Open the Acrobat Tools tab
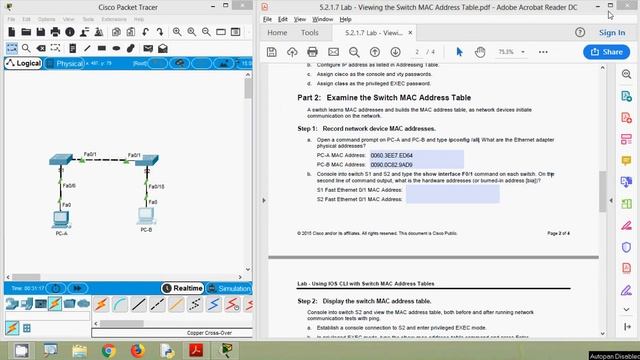The image size is (640, 360). [x=309, y=33]
